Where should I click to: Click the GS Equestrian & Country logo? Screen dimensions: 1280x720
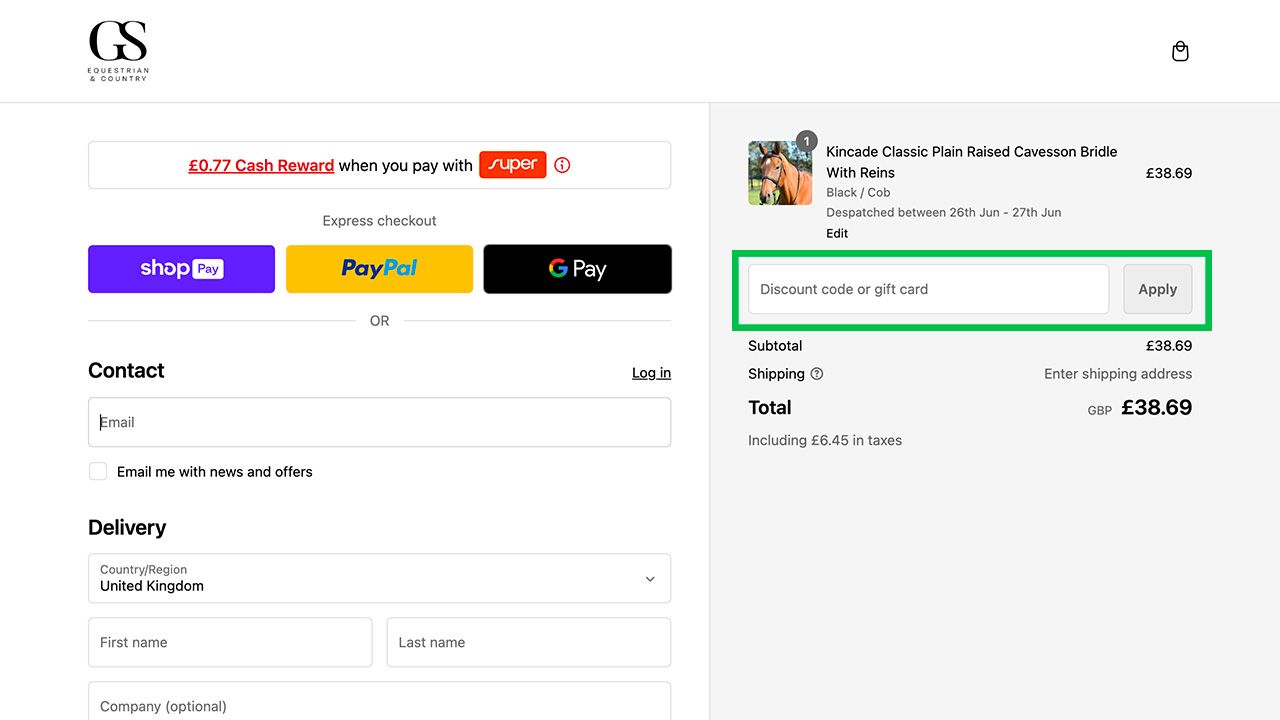click(118, 51)
